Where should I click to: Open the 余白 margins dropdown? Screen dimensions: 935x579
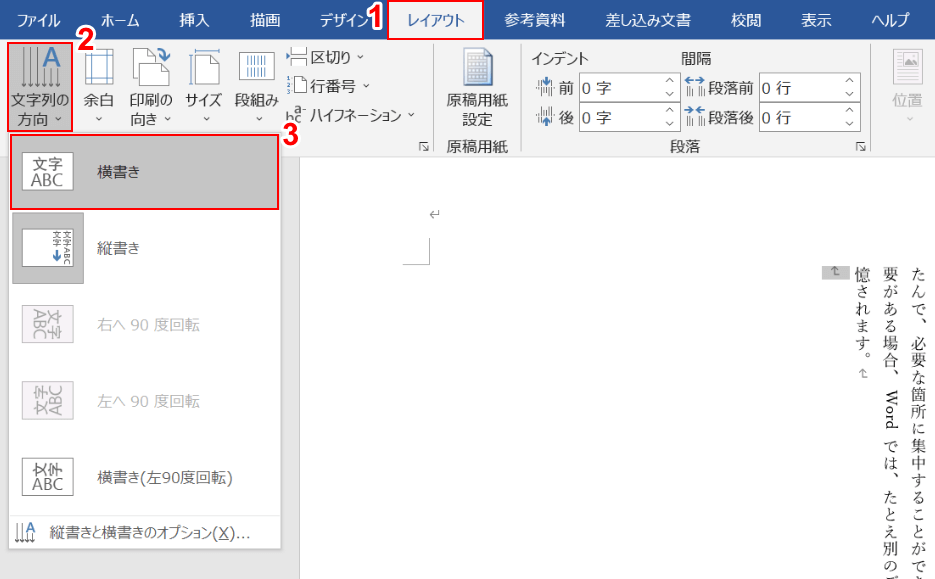[99, 87]
